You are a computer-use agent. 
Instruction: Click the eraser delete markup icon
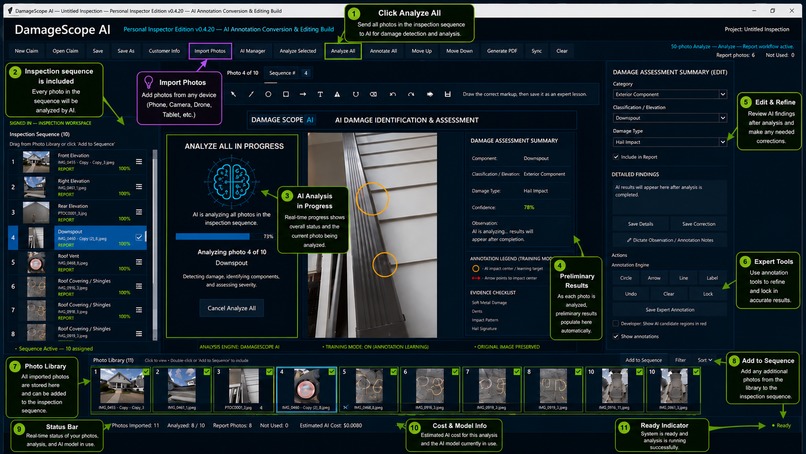373,95
